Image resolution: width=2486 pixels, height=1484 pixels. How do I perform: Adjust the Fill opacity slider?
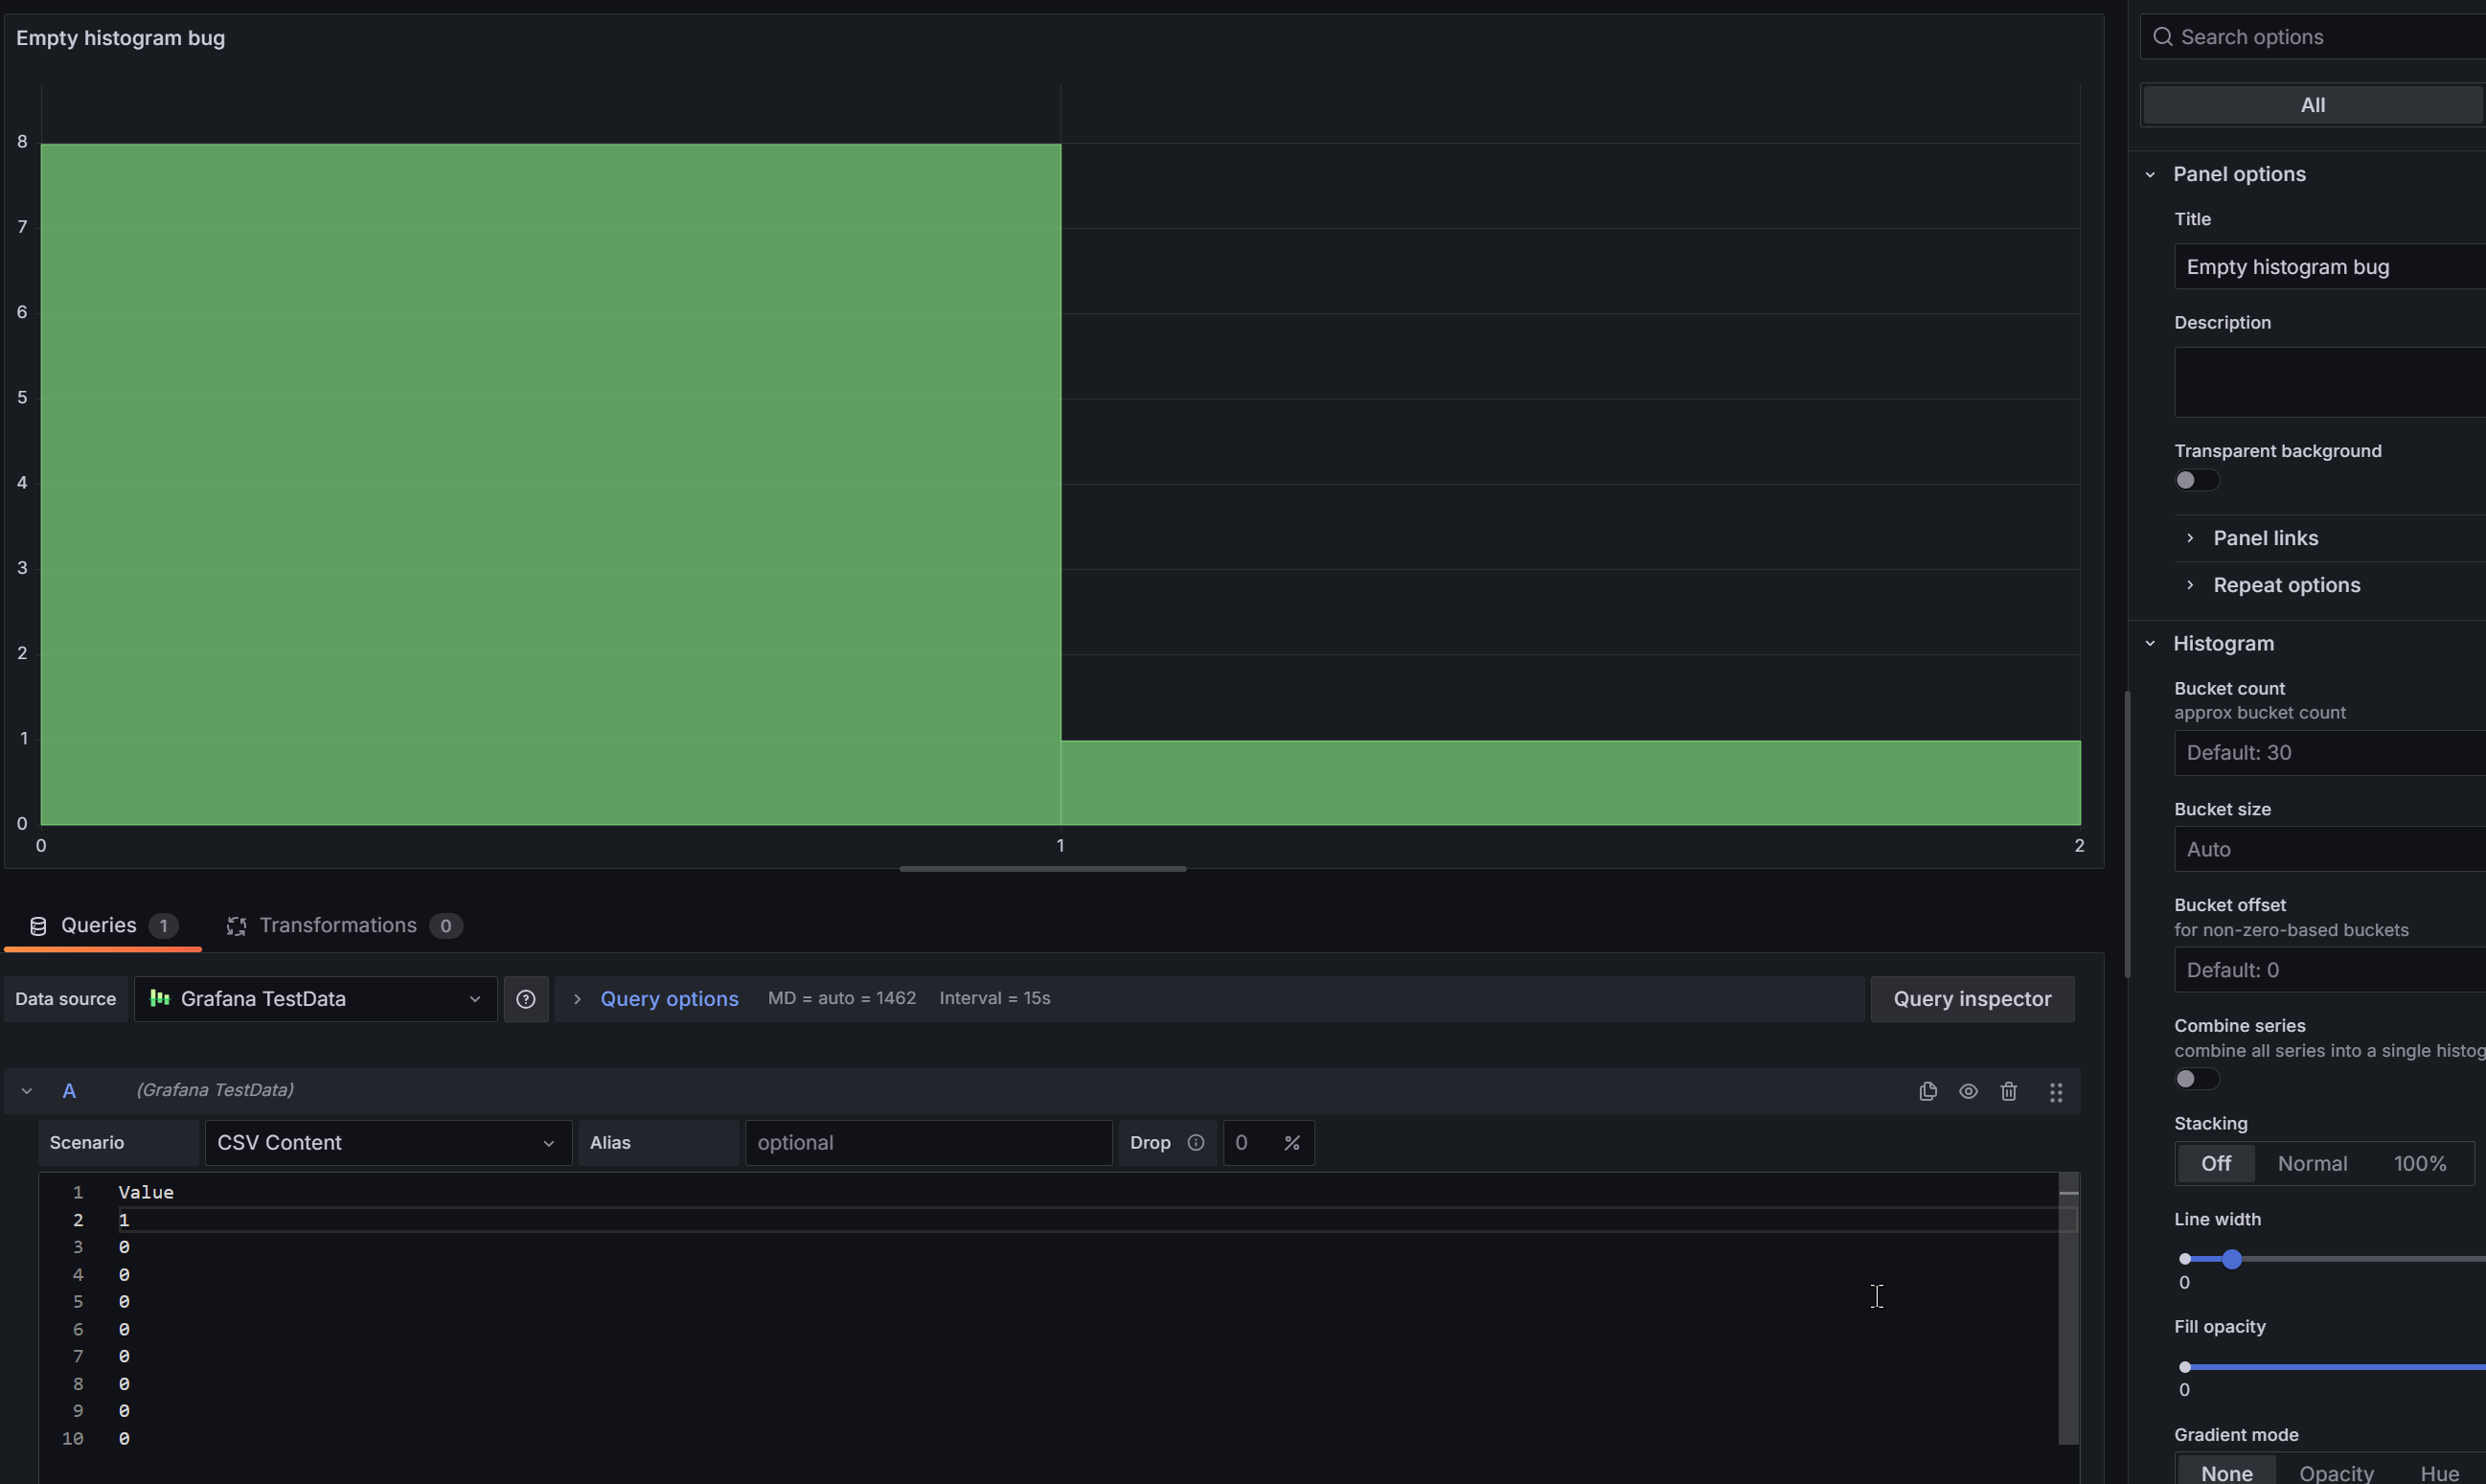(2334, 1366)
